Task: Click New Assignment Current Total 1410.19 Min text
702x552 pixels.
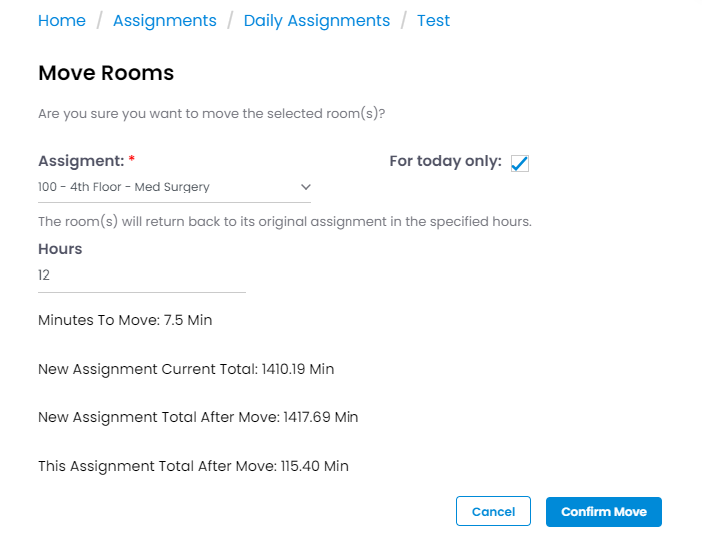Action: (x=186, y=369)
